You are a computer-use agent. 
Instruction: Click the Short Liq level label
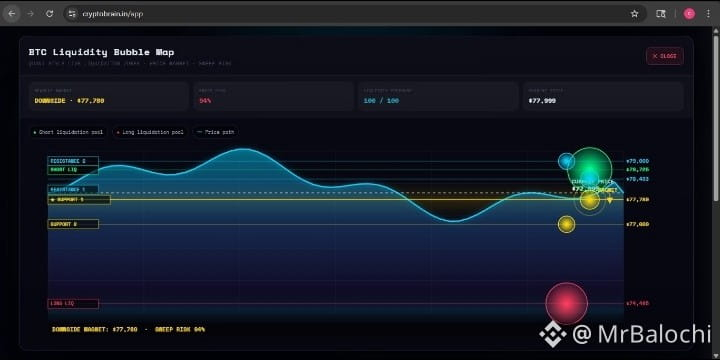(73, 170)
